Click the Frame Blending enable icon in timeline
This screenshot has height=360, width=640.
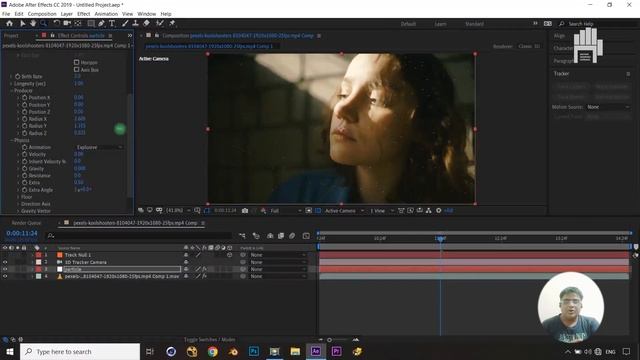pos(281,236)
